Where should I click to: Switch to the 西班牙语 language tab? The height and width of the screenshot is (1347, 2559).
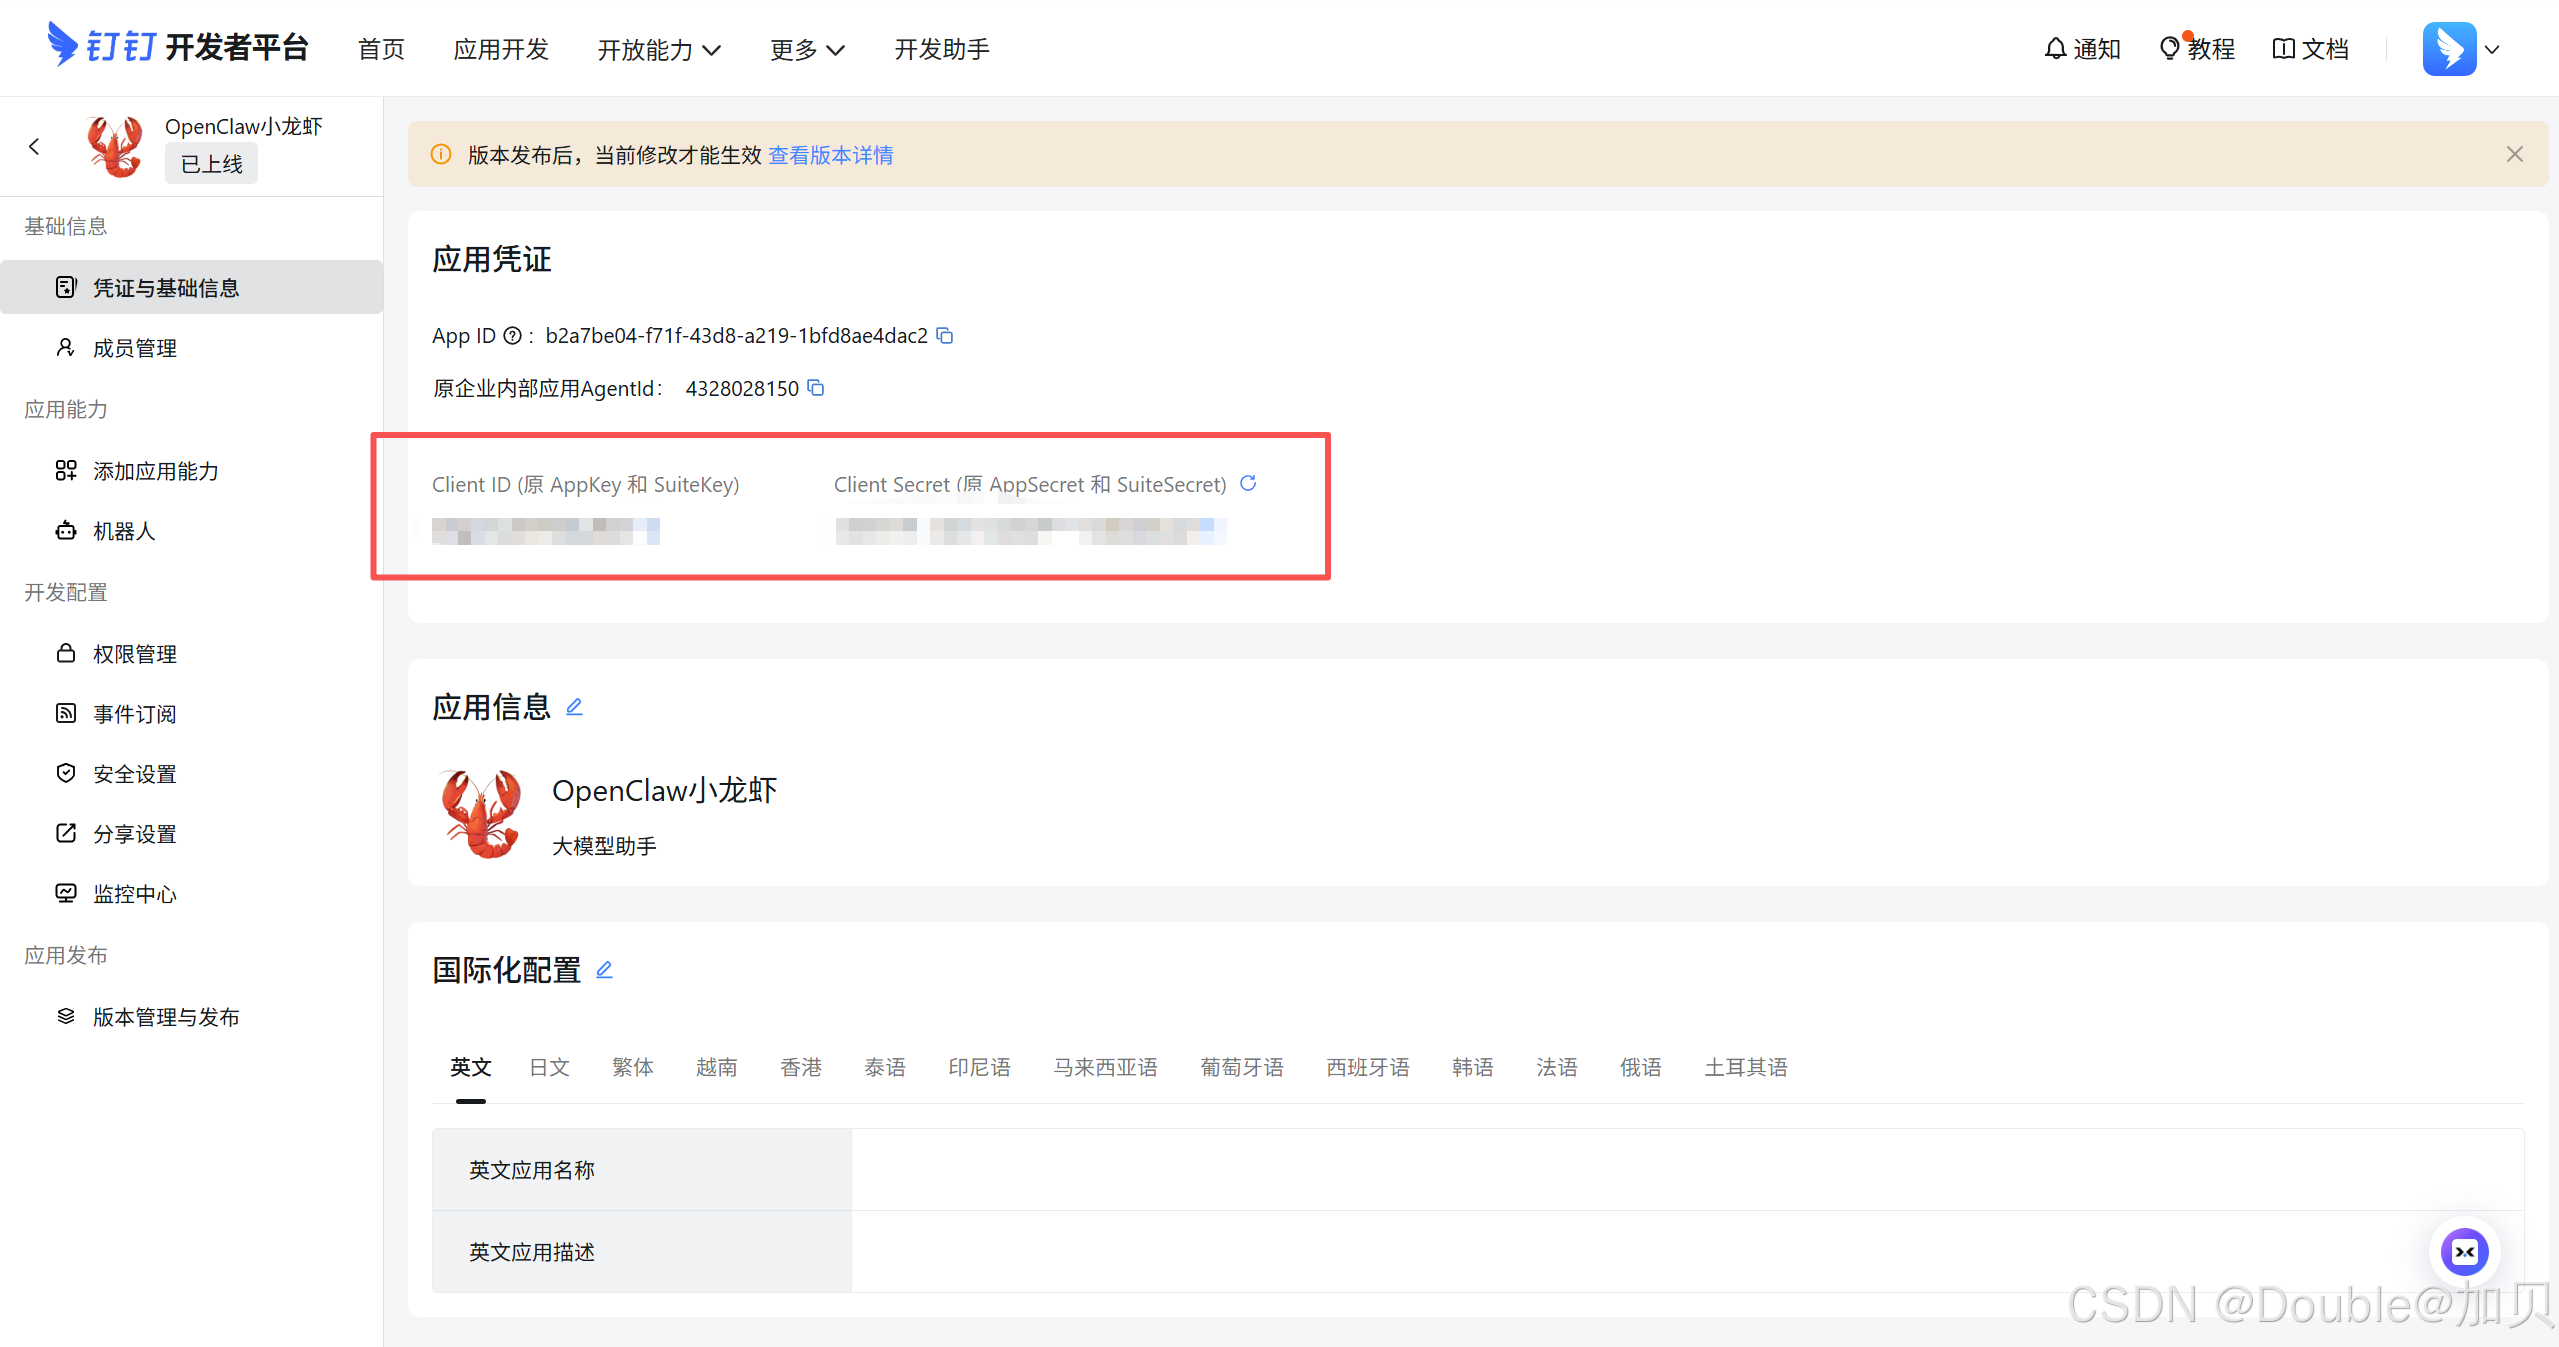1368,1067
